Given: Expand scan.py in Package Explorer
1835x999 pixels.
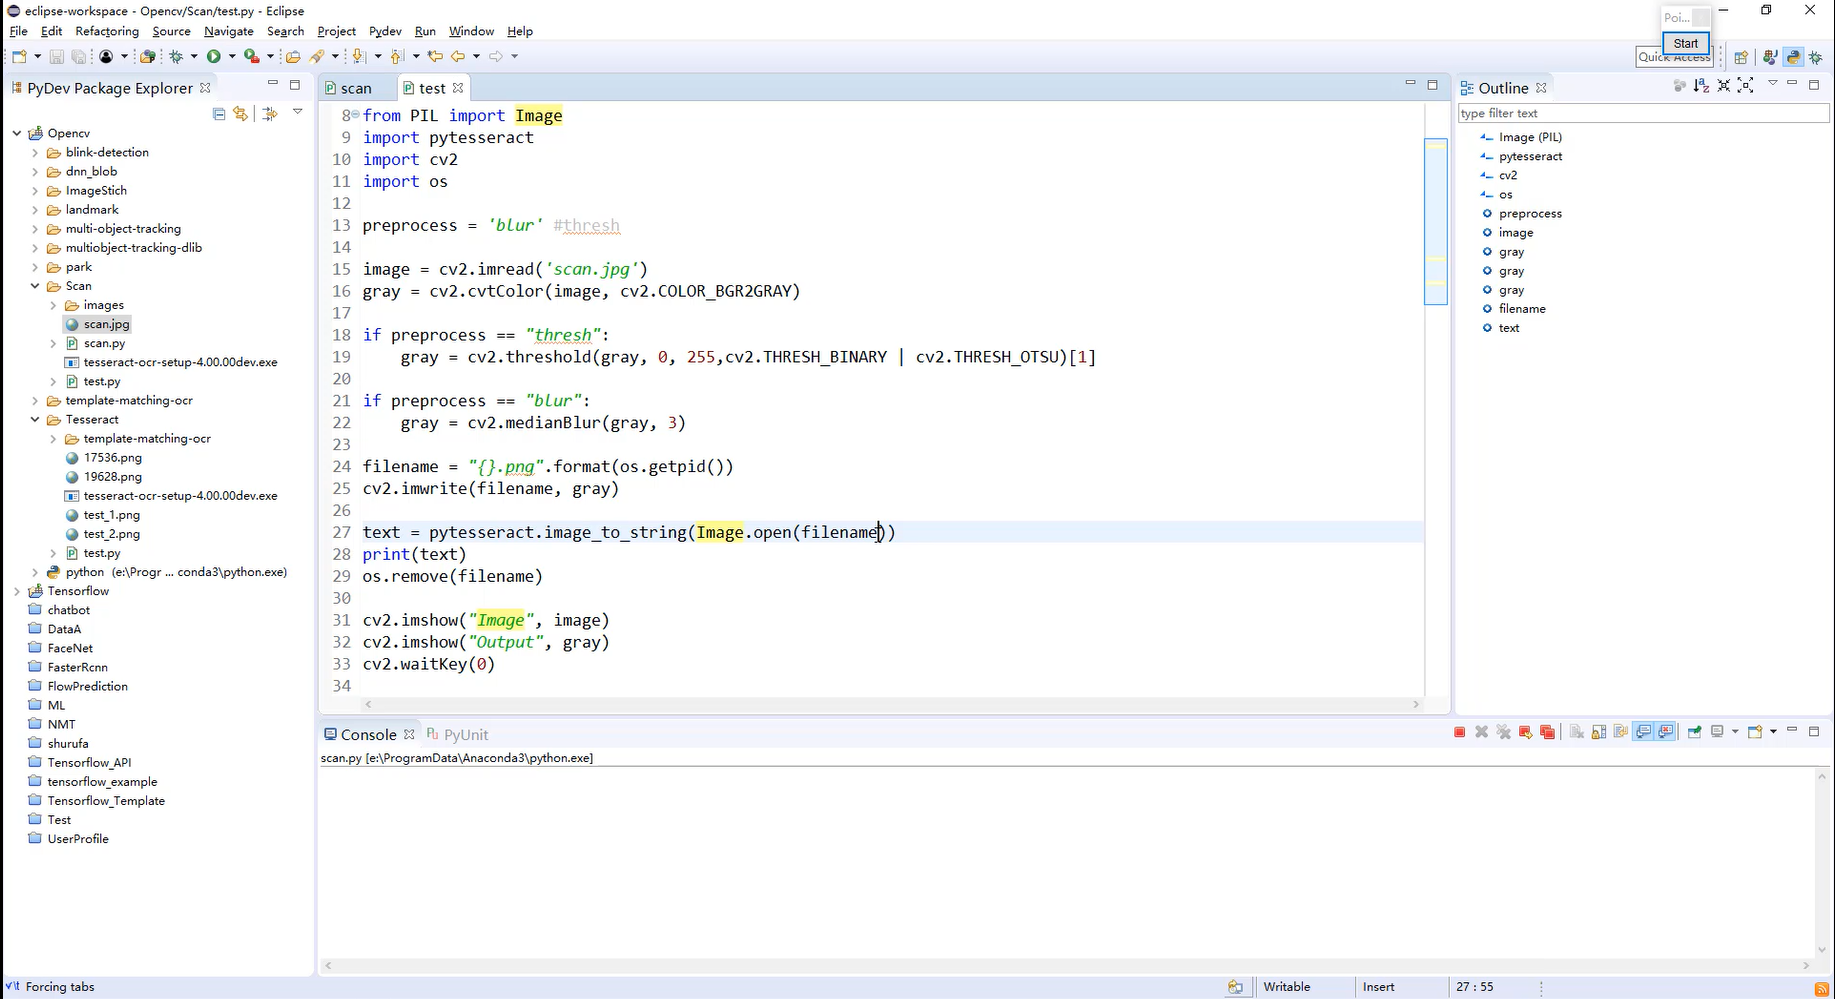Looking at the screenshot, I should pyautogui.click(x=53, y=343).
